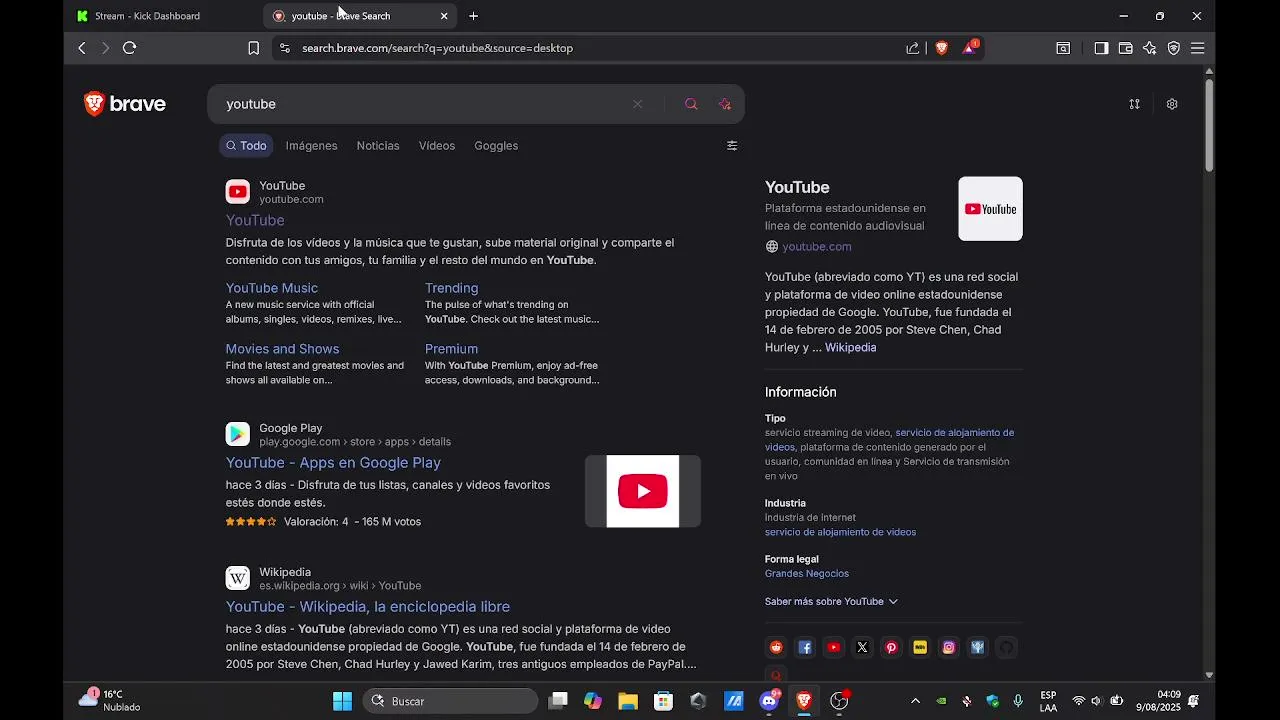This screenshot has height=720, width=1280.
Task: Open Brave Search settings gear
Action: [x=1172, y=104]
